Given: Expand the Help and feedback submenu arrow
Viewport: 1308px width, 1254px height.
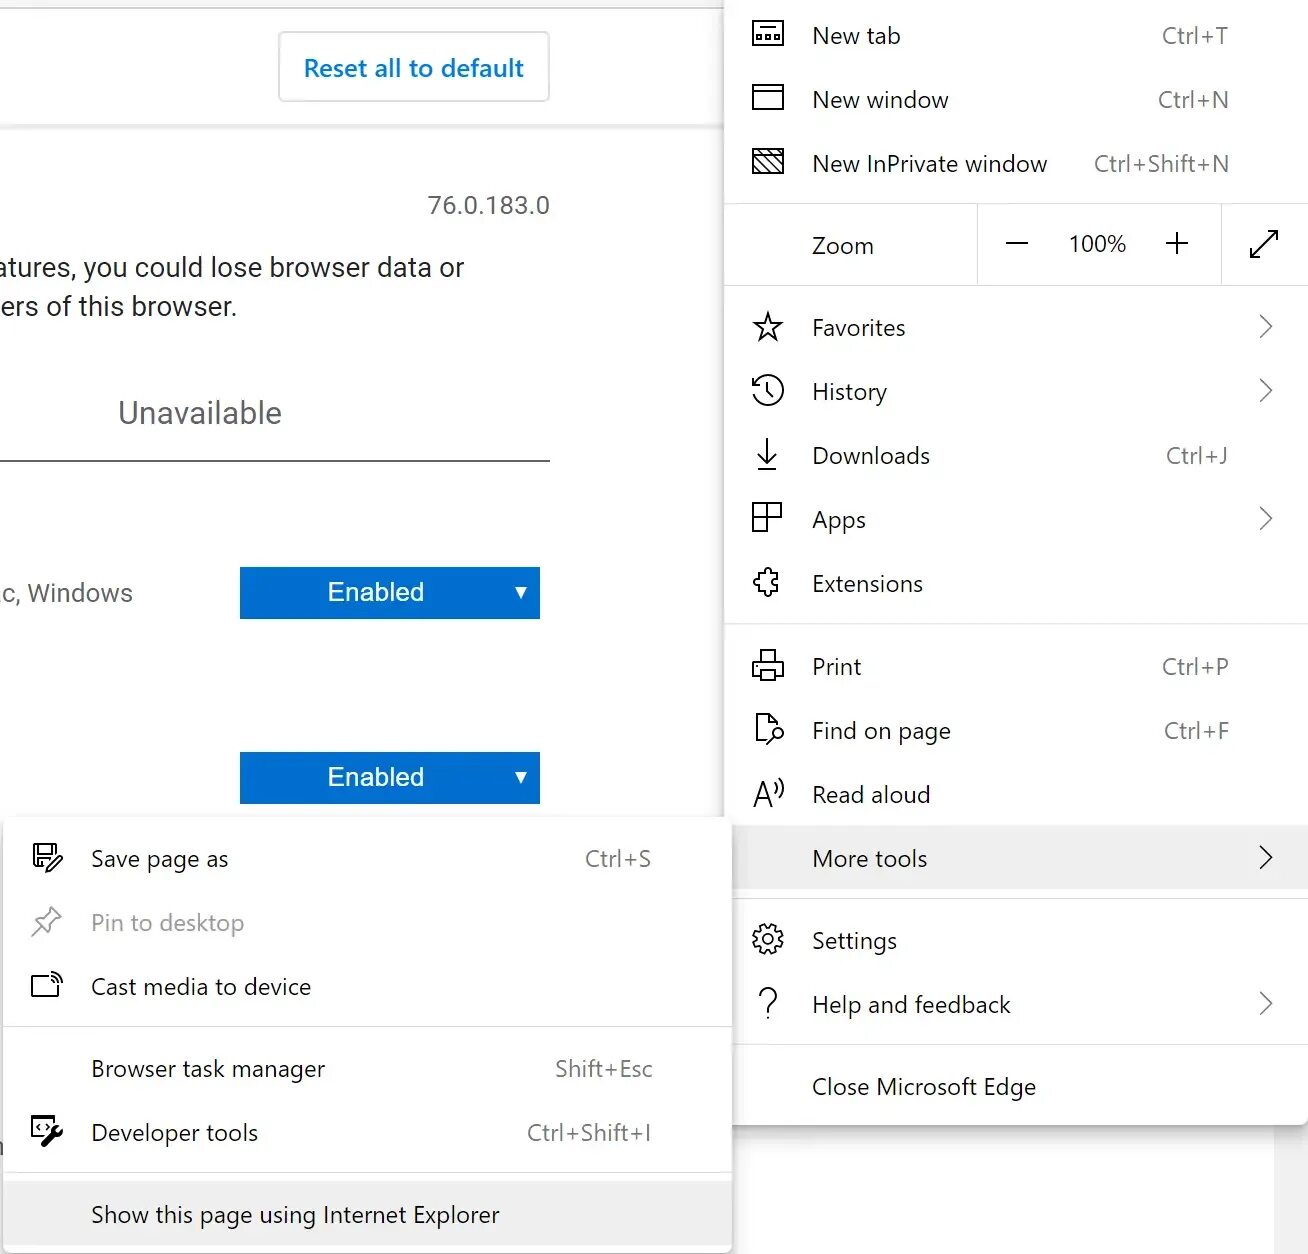Looking at the screenshot, I should (x=1265, y=1004).
